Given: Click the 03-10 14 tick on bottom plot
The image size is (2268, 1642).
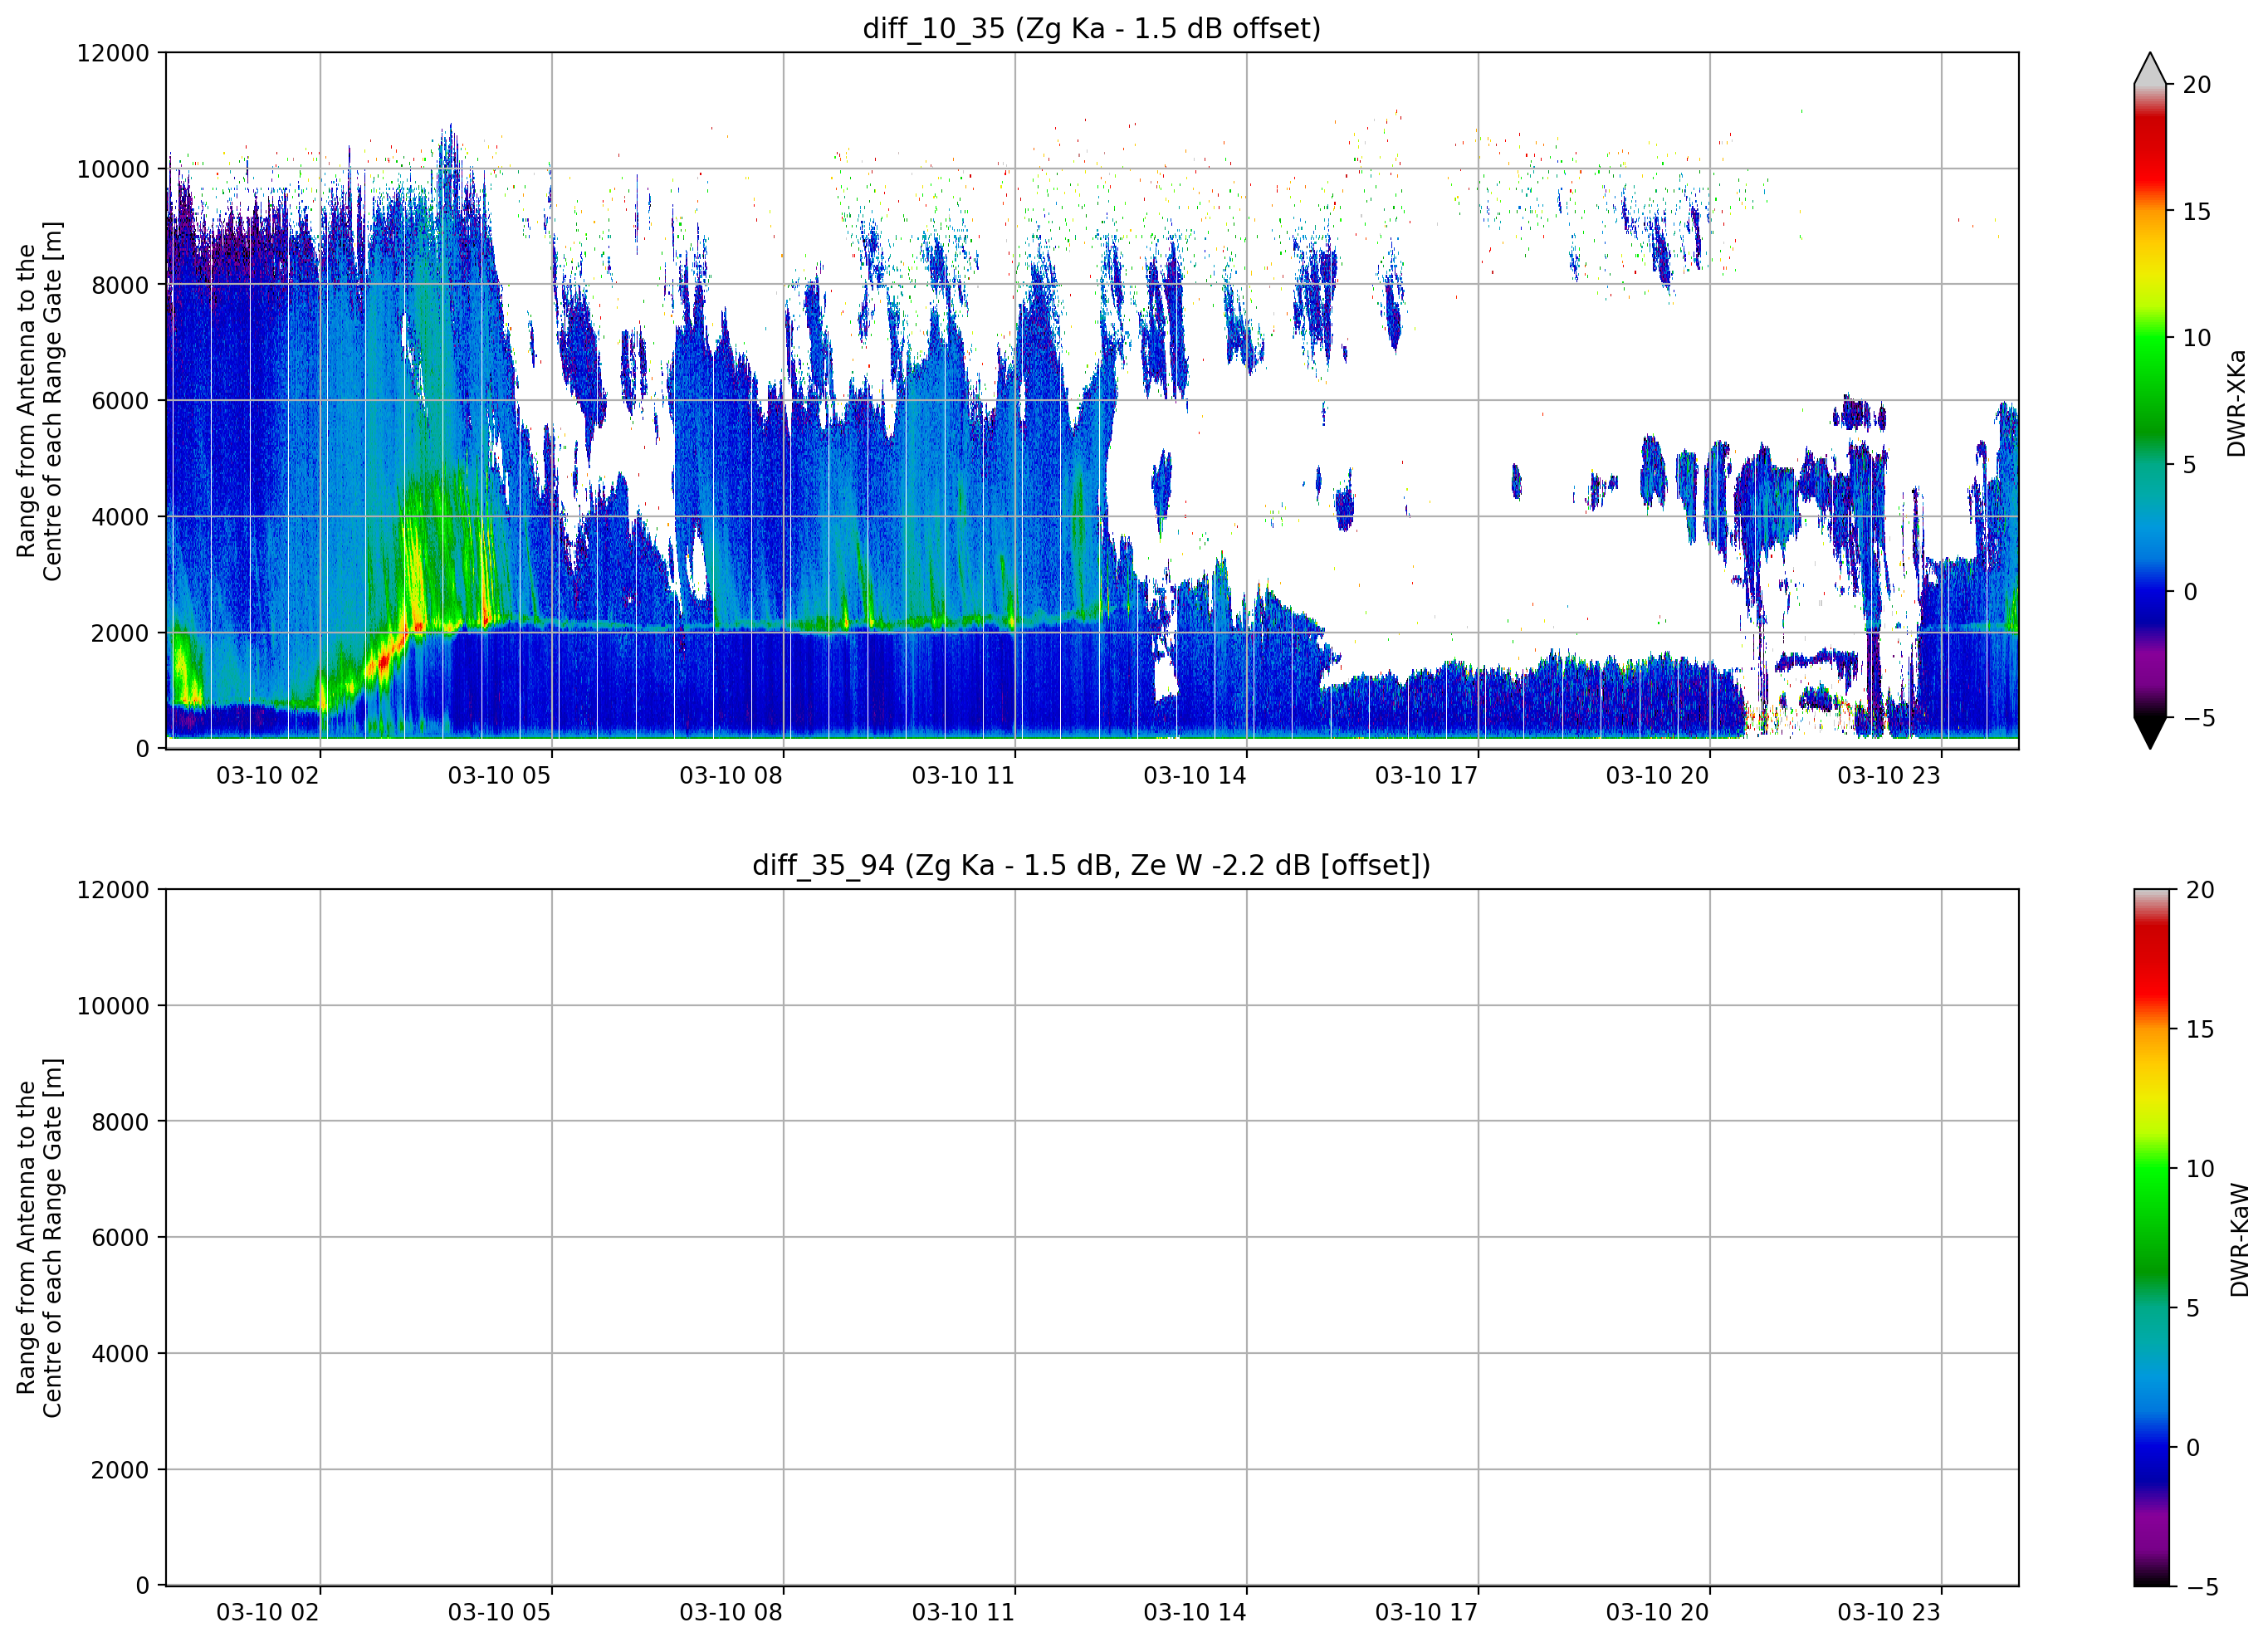Looking at the screenshot, I should coord(1195,1612).
